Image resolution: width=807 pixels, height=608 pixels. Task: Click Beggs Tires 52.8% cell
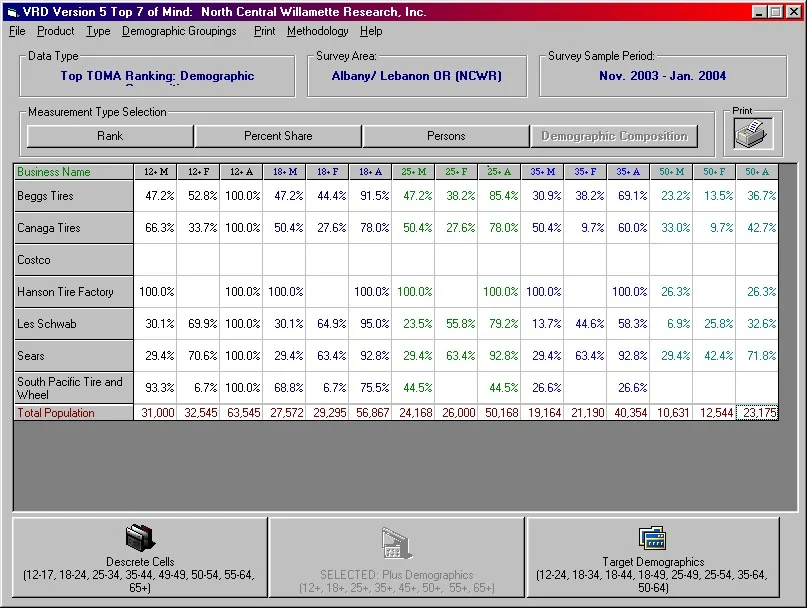198,196
